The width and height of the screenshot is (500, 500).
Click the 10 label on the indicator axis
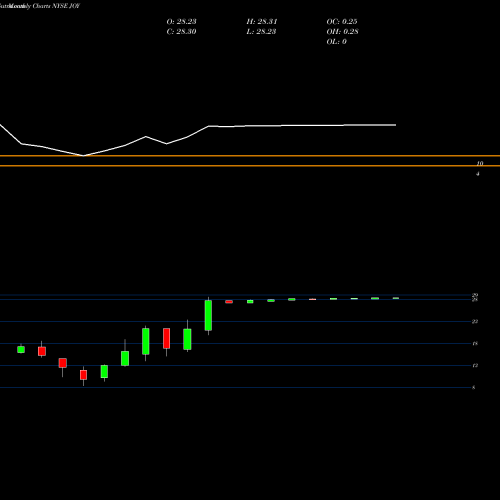click(x=480, y=163)
